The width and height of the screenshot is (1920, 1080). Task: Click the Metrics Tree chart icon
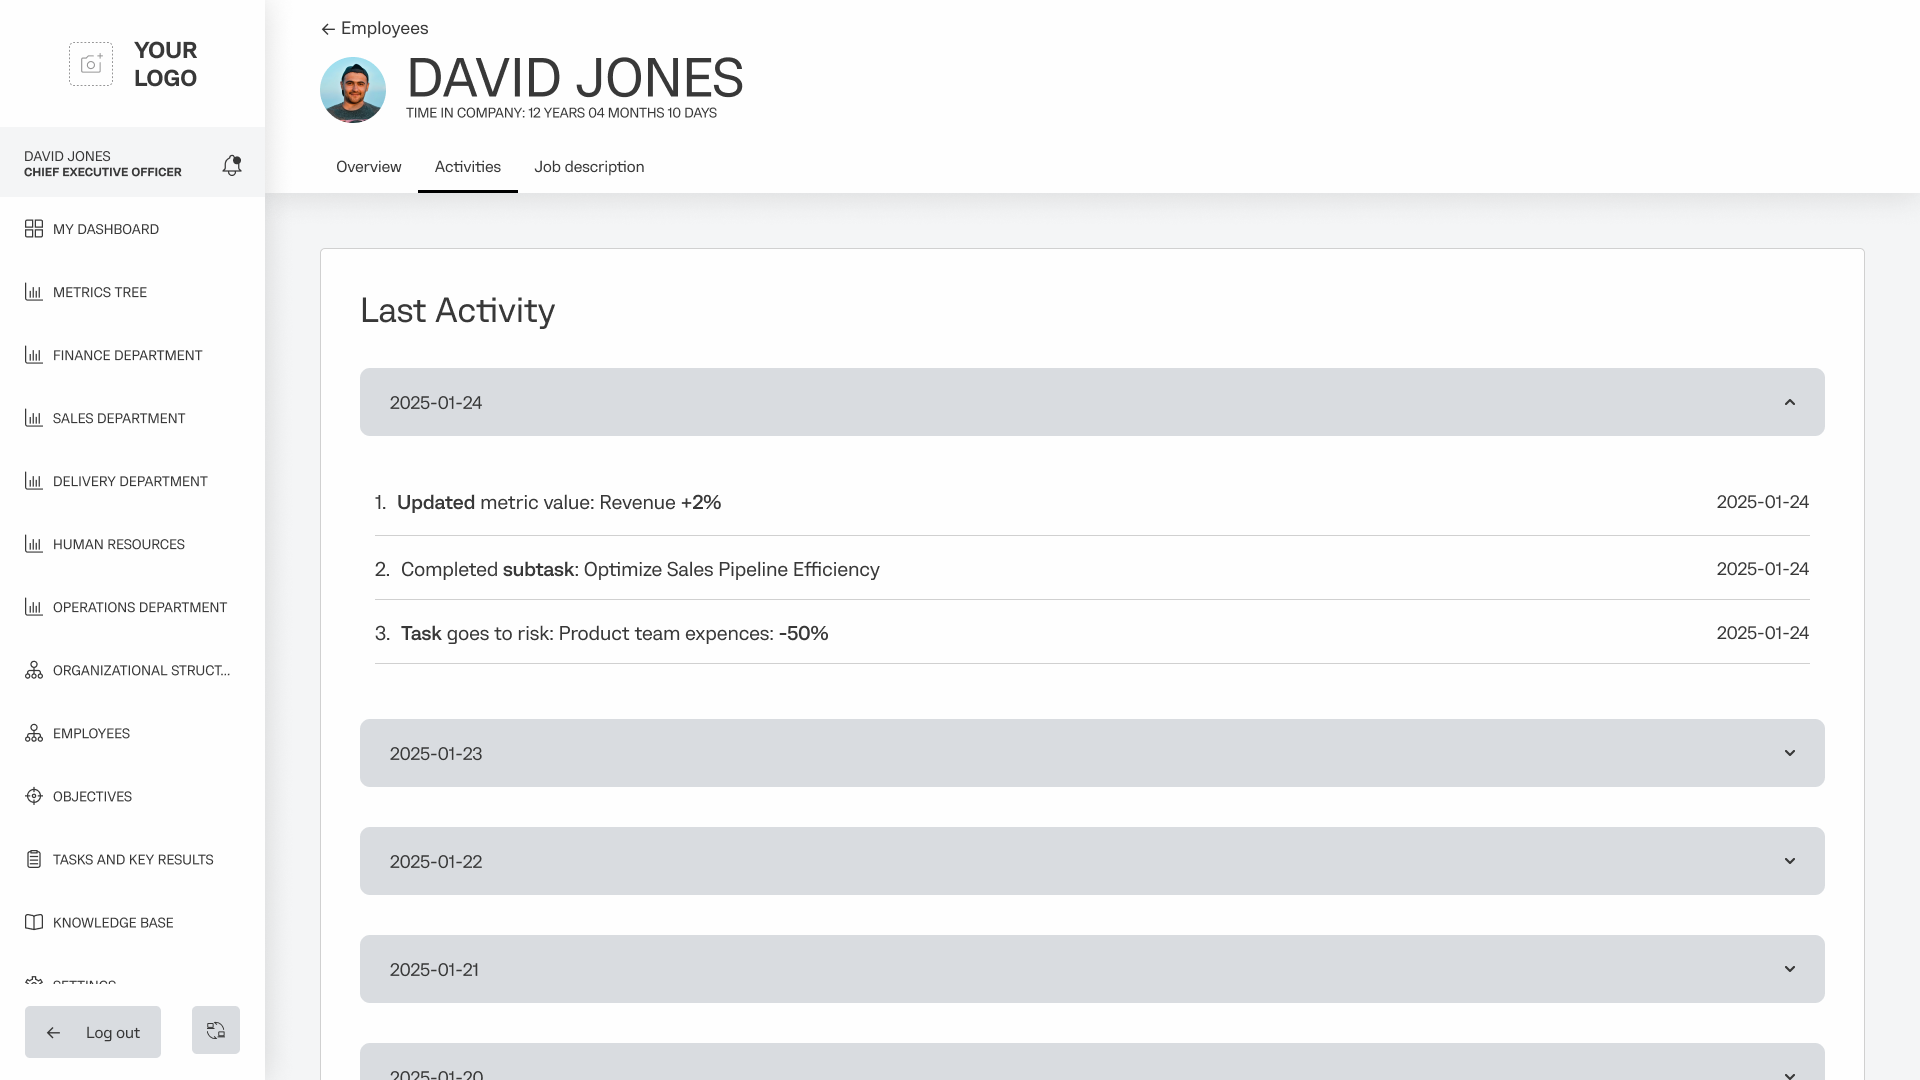tap(34, 292)
